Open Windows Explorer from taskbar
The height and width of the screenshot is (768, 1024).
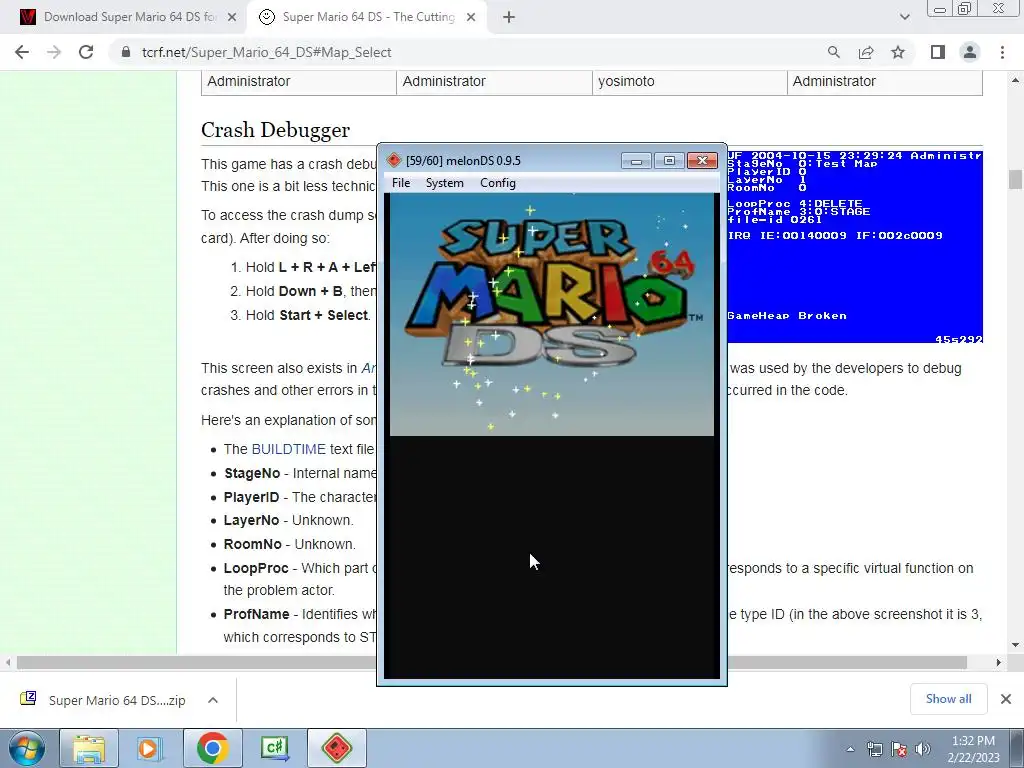click(x=89, y=748)
